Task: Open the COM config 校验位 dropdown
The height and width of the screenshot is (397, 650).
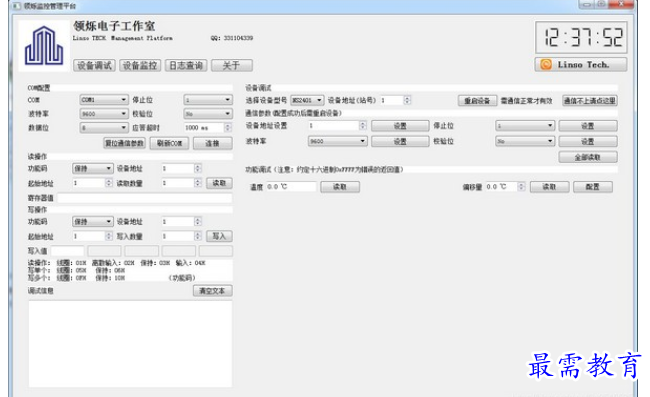Action: coord(208,114)
